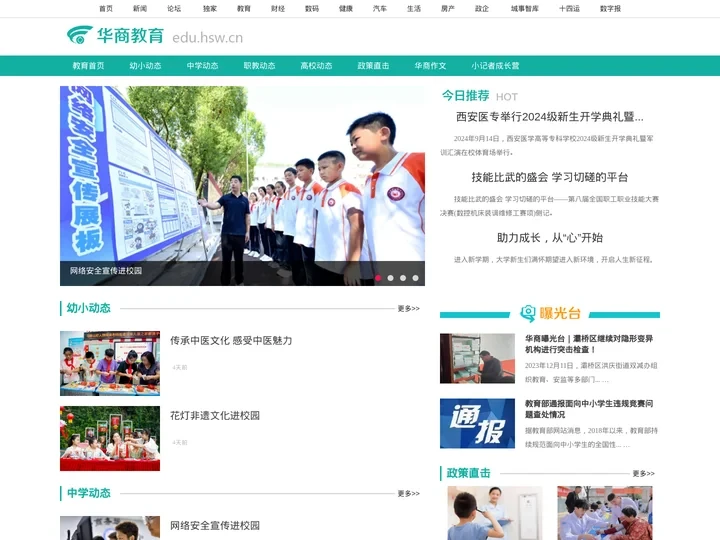Select the fourth carousel dot

[415, 278]
